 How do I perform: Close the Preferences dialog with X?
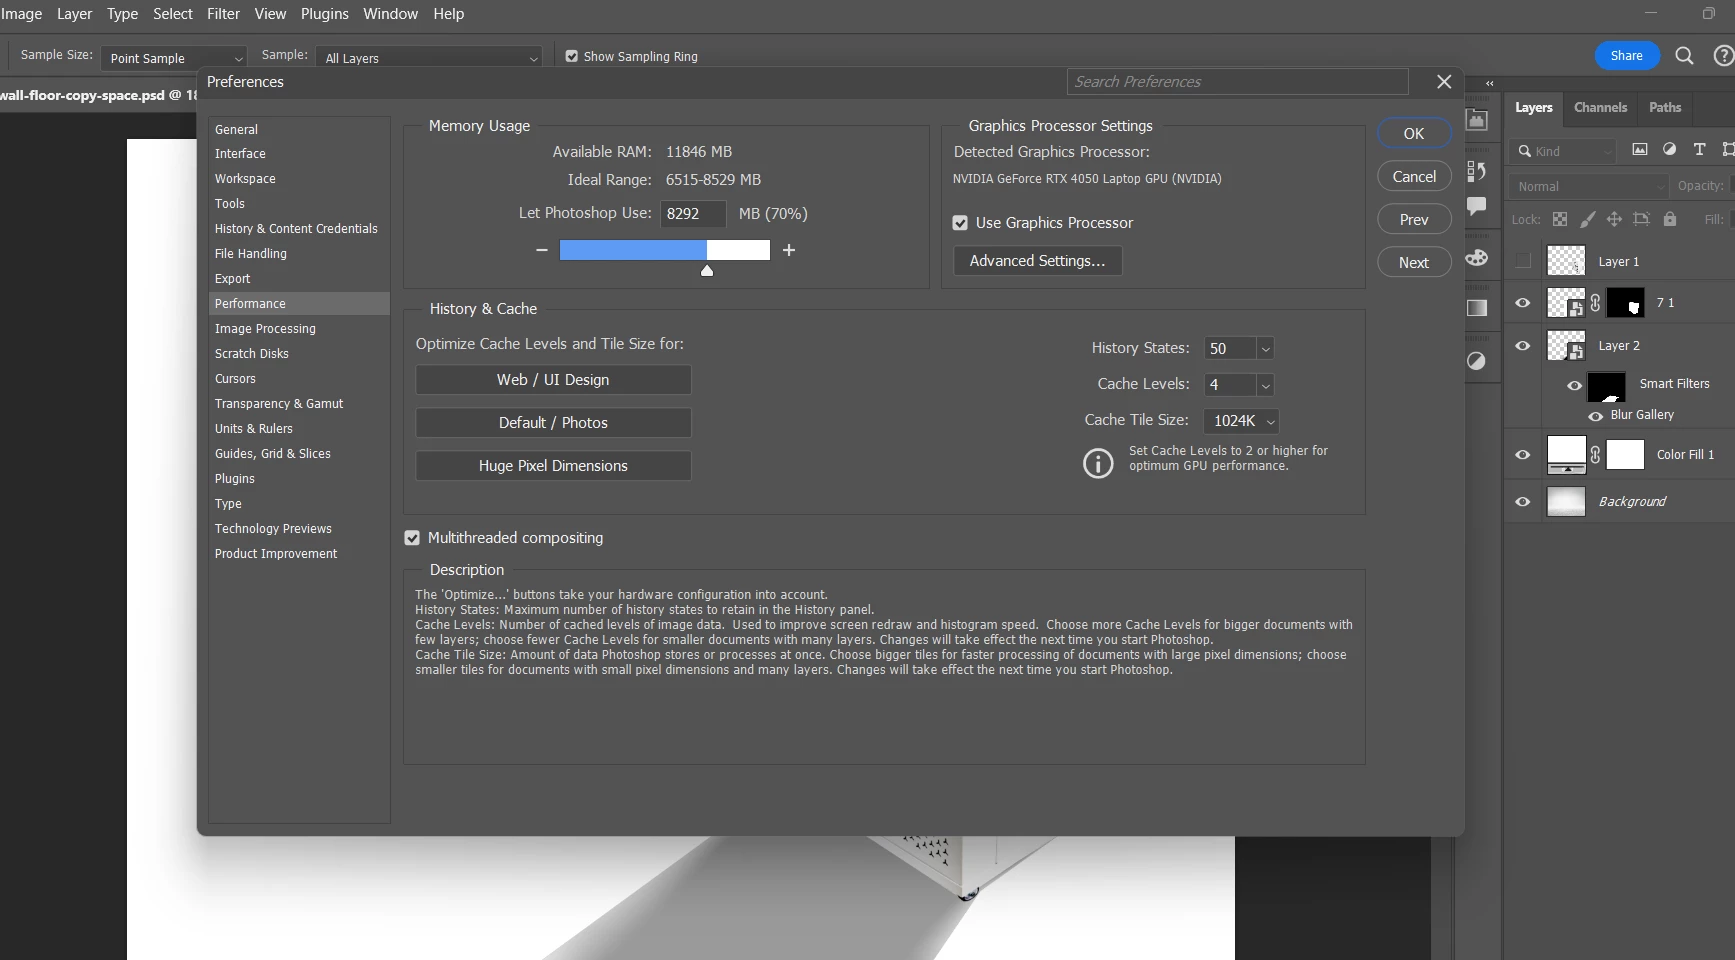point(1444,82)
